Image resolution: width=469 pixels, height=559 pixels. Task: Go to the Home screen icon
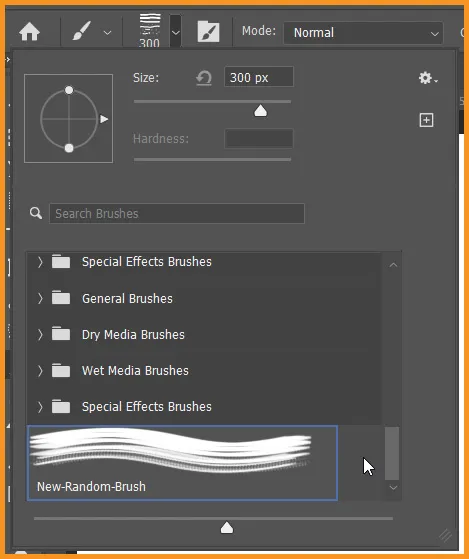click(x=30, y=32)
